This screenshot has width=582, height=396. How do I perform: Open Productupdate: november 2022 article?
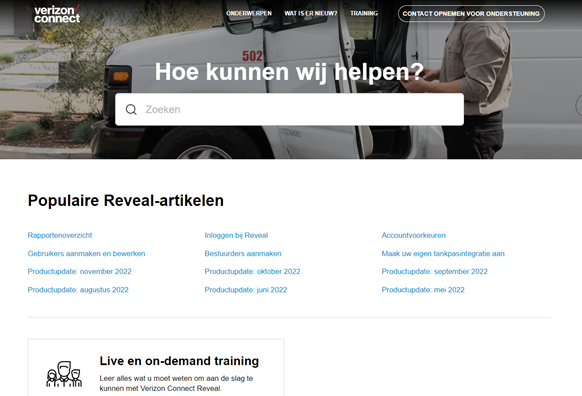pyautogui.click(x=79, y=271)
